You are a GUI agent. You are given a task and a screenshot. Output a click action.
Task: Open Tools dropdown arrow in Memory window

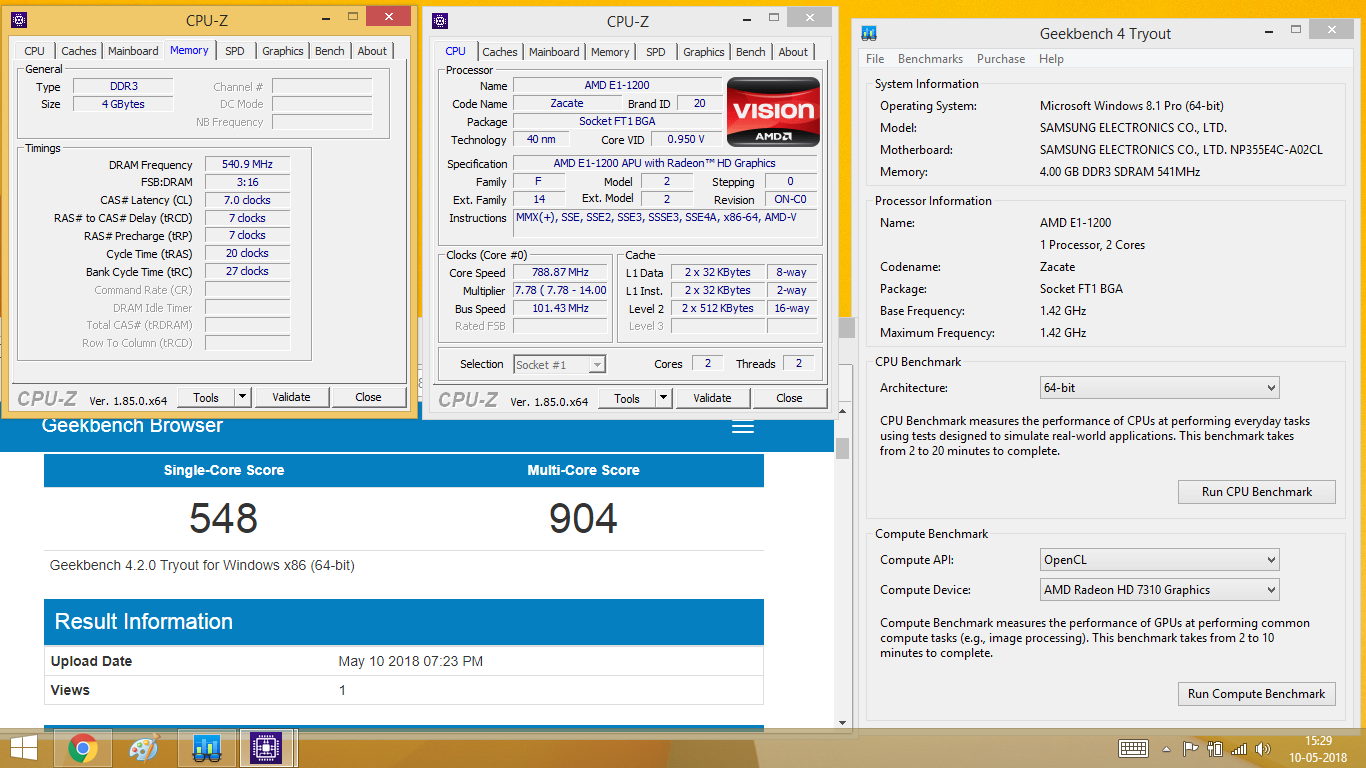click(242, 397)
